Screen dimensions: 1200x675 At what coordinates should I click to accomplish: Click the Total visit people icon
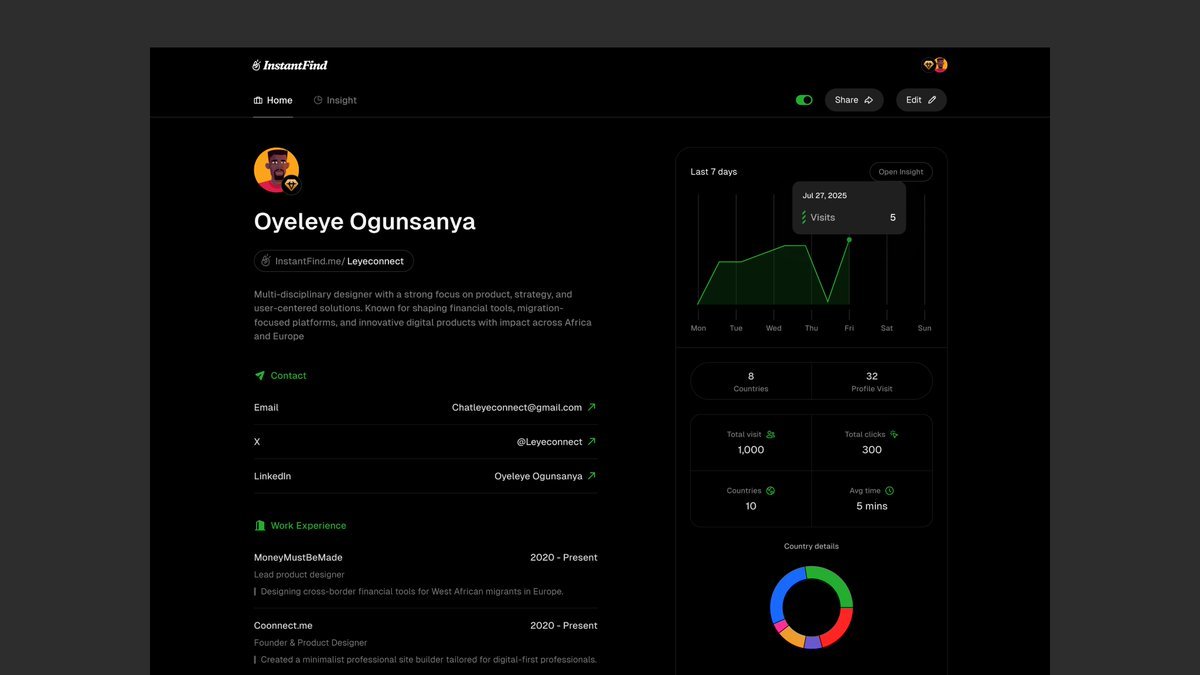tap(771, 435)
